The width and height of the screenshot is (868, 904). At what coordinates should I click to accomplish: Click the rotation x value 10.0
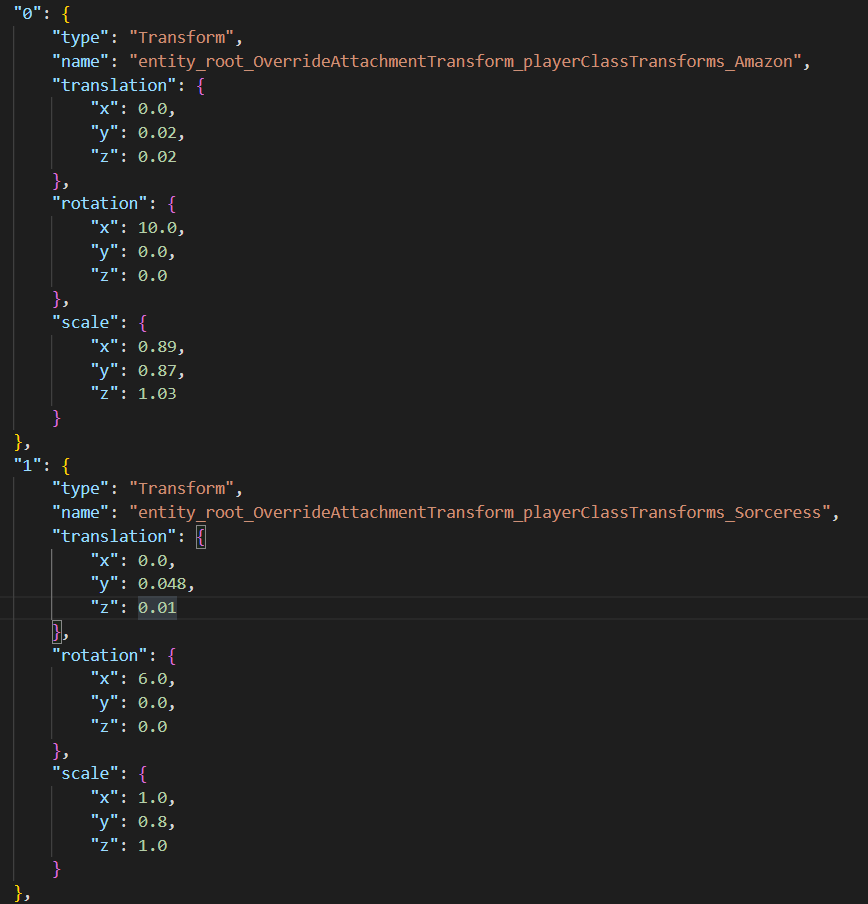point(157,228)
